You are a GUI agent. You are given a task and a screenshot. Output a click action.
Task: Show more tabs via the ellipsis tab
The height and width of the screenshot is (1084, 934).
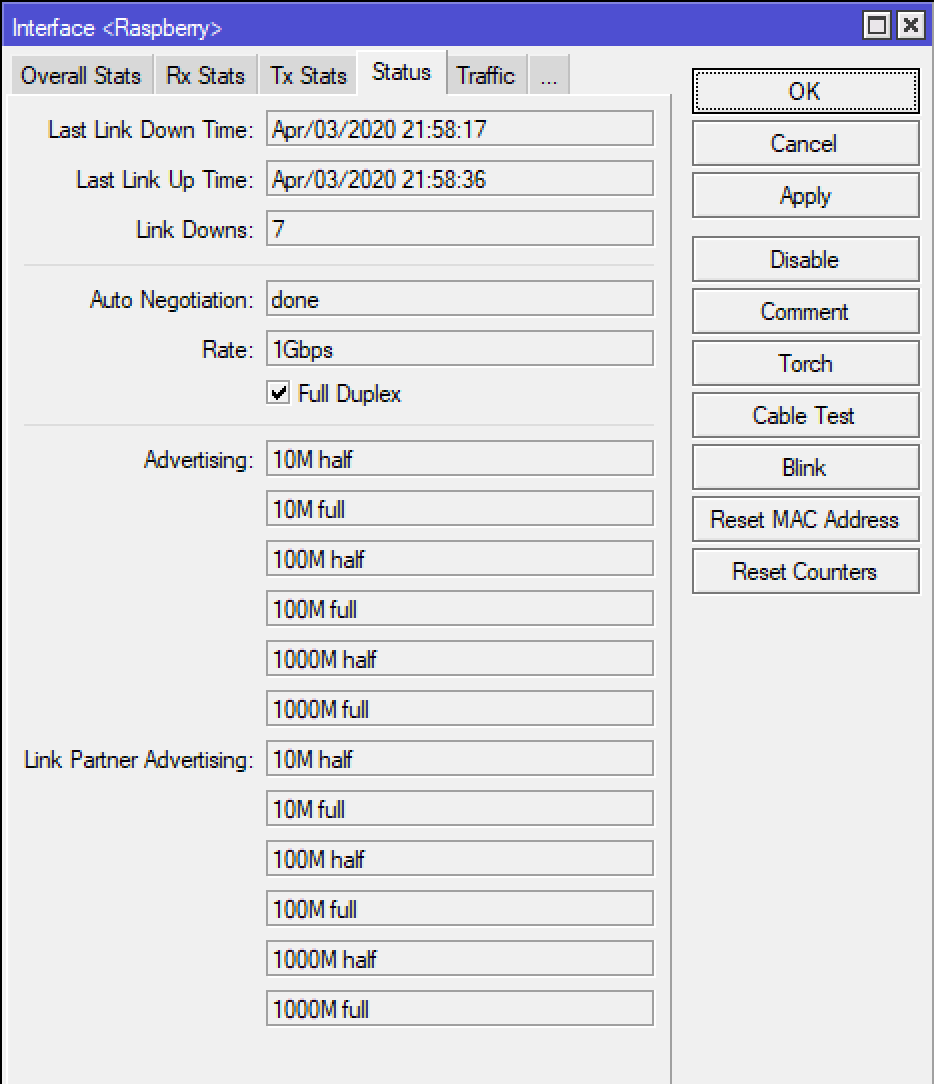[549, 75]
